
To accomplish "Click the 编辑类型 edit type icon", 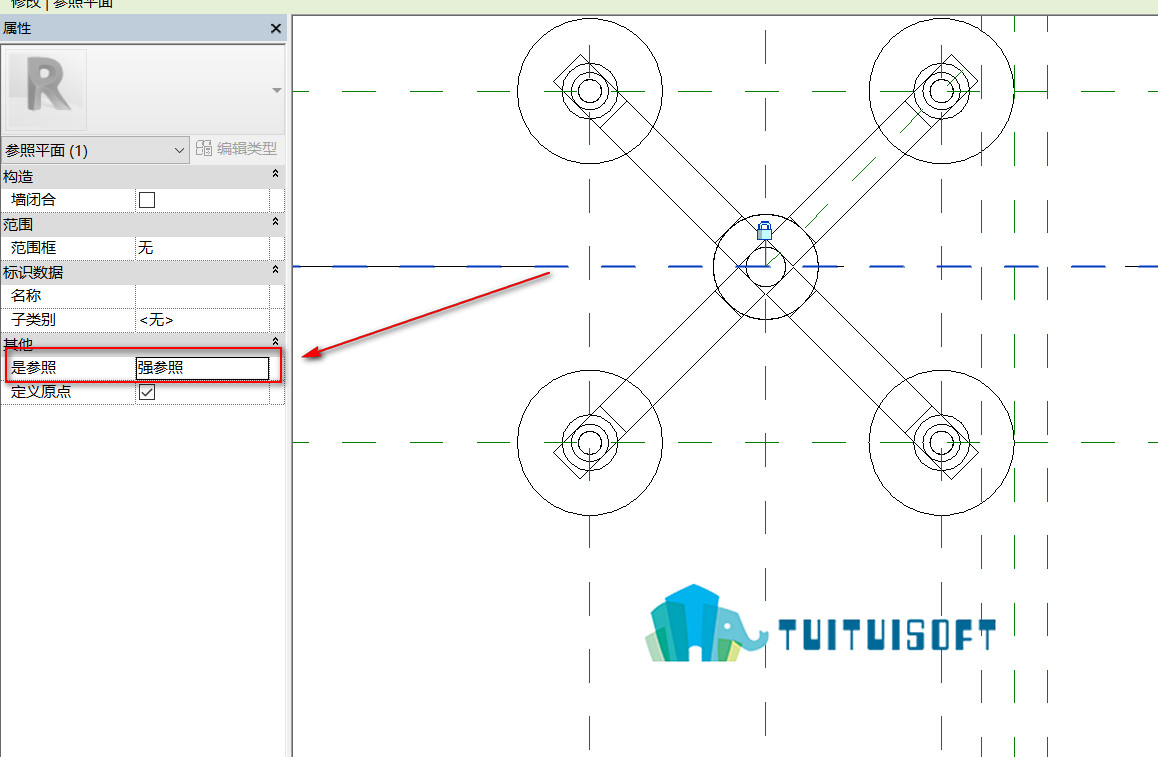I will coord(204,148).
